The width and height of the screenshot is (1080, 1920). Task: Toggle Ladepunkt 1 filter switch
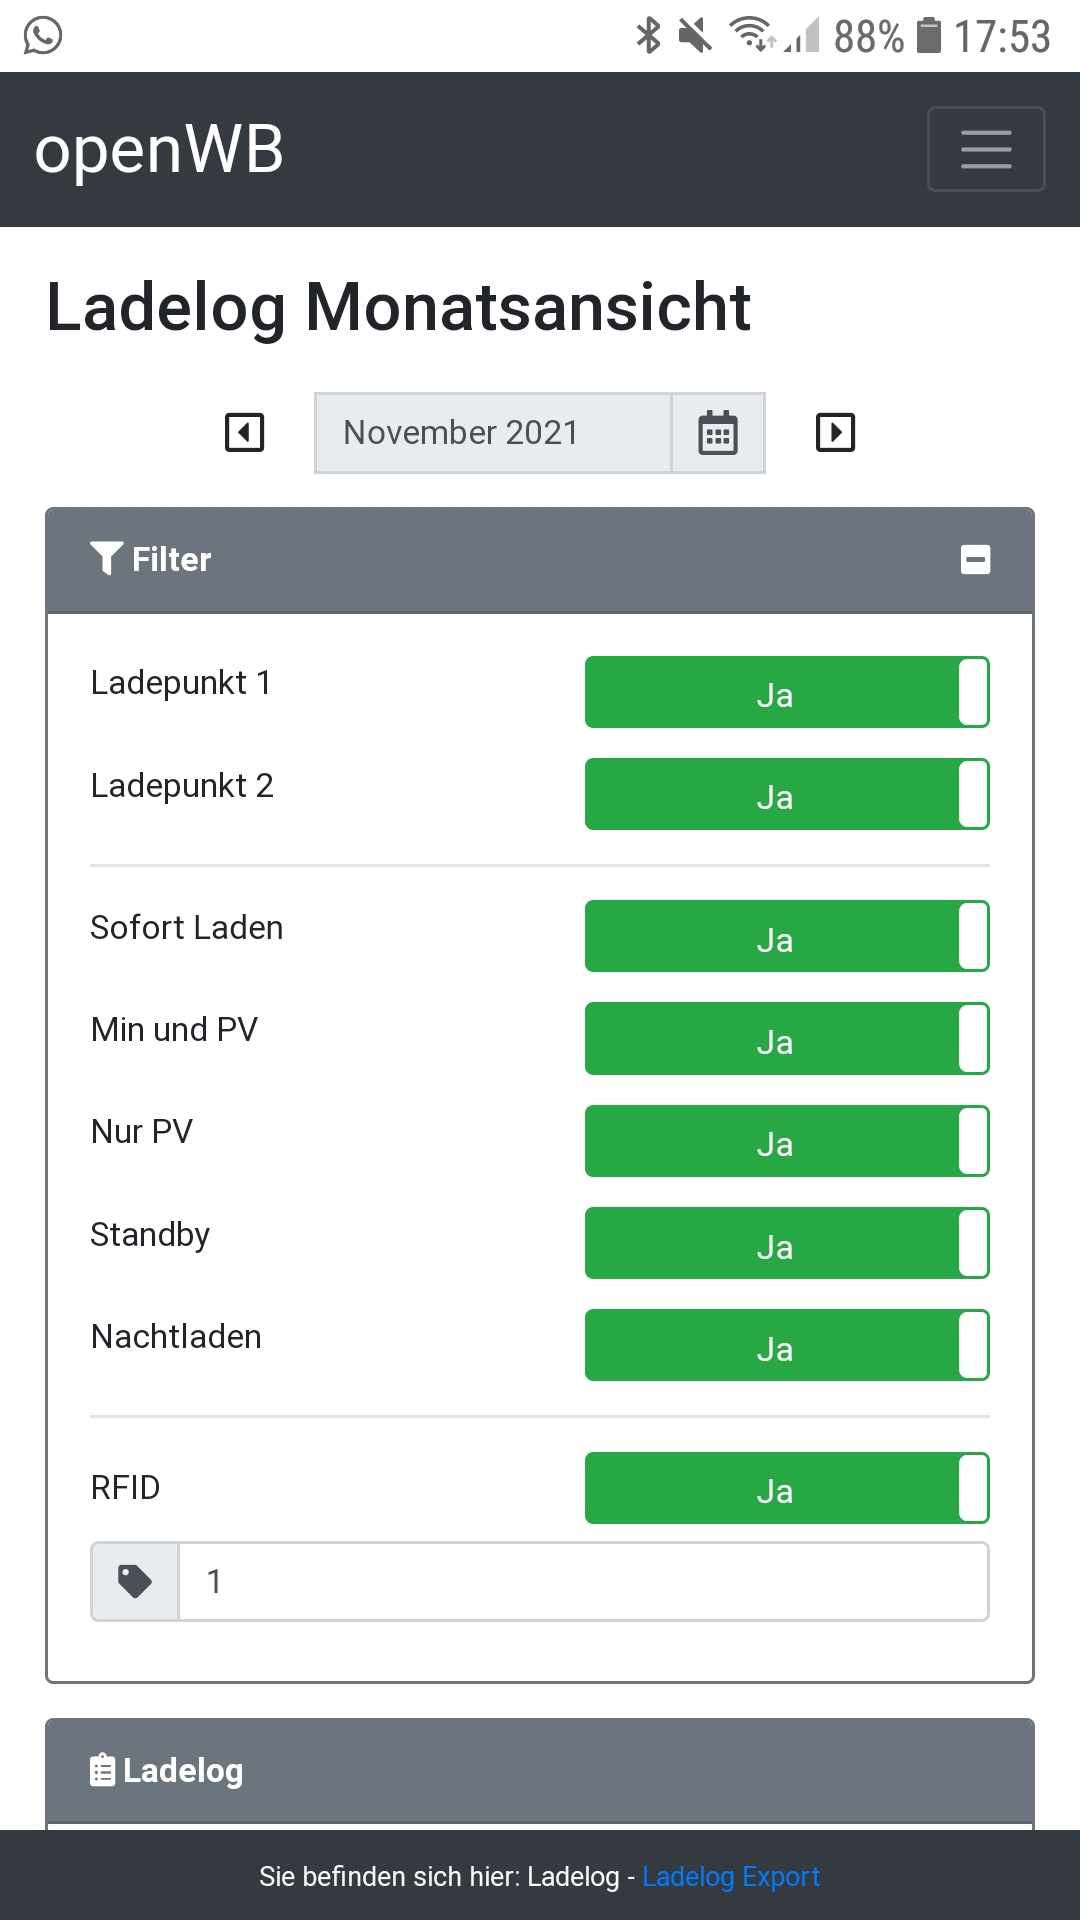point(787,692)
